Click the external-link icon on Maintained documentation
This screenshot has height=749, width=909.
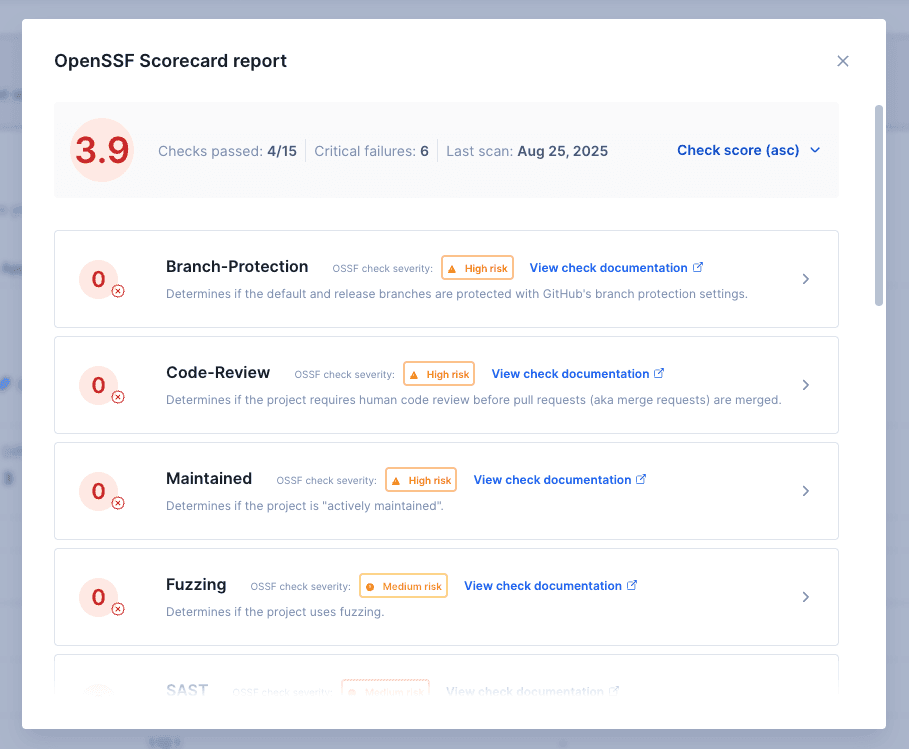point(643,479)
